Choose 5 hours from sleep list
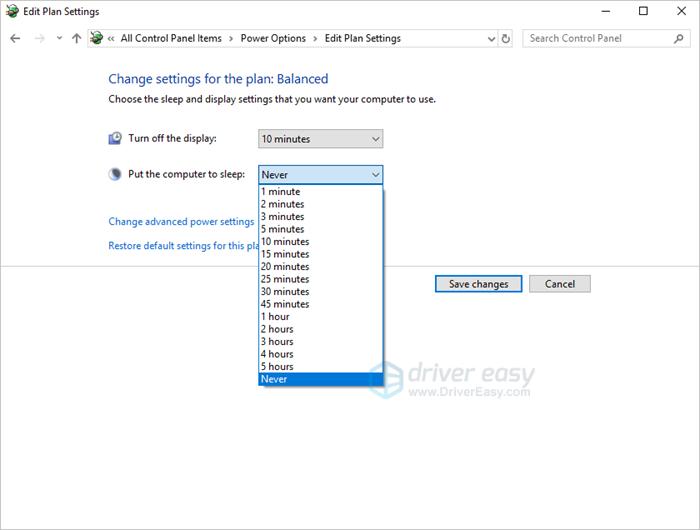Image resolution: width=700 pixels, height=530 pixels. tap(321, 367)
